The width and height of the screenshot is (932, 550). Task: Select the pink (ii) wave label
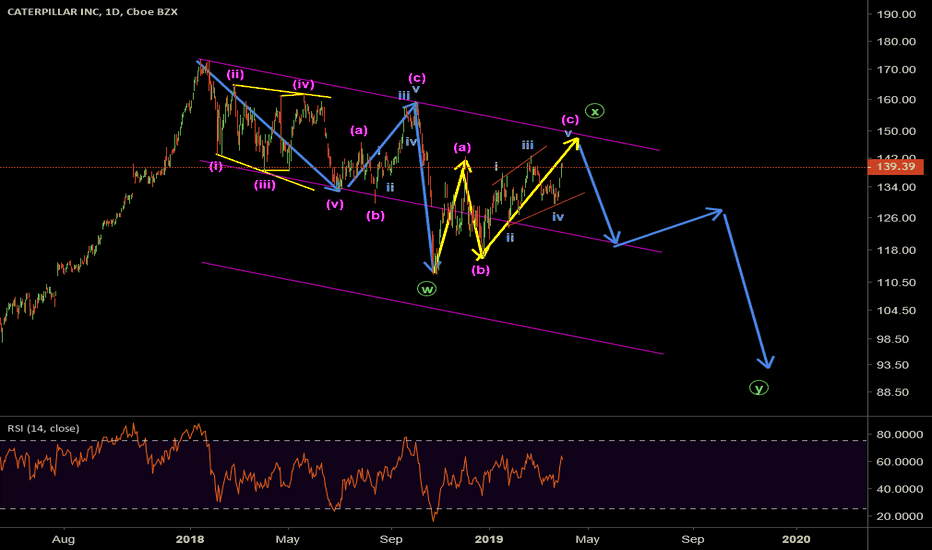click(235, 75)
